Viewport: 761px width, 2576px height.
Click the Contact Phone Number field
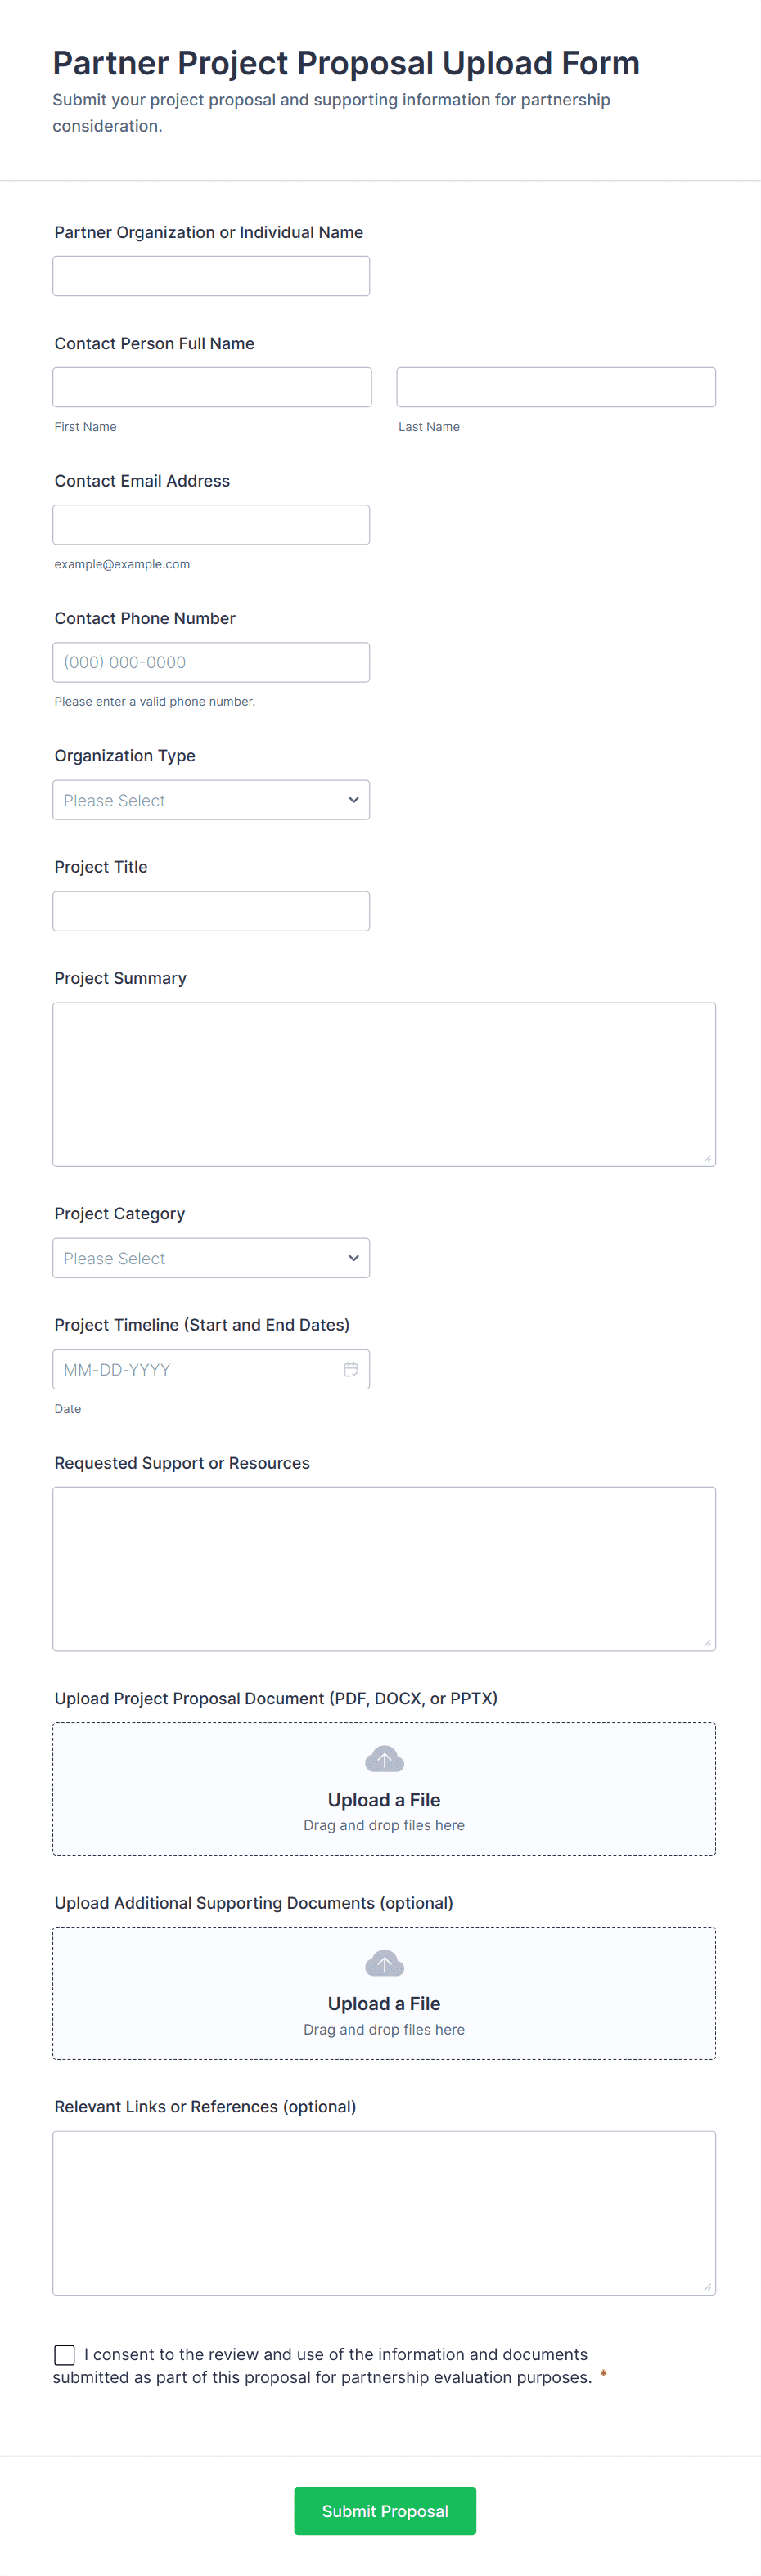tap(211, 661)
